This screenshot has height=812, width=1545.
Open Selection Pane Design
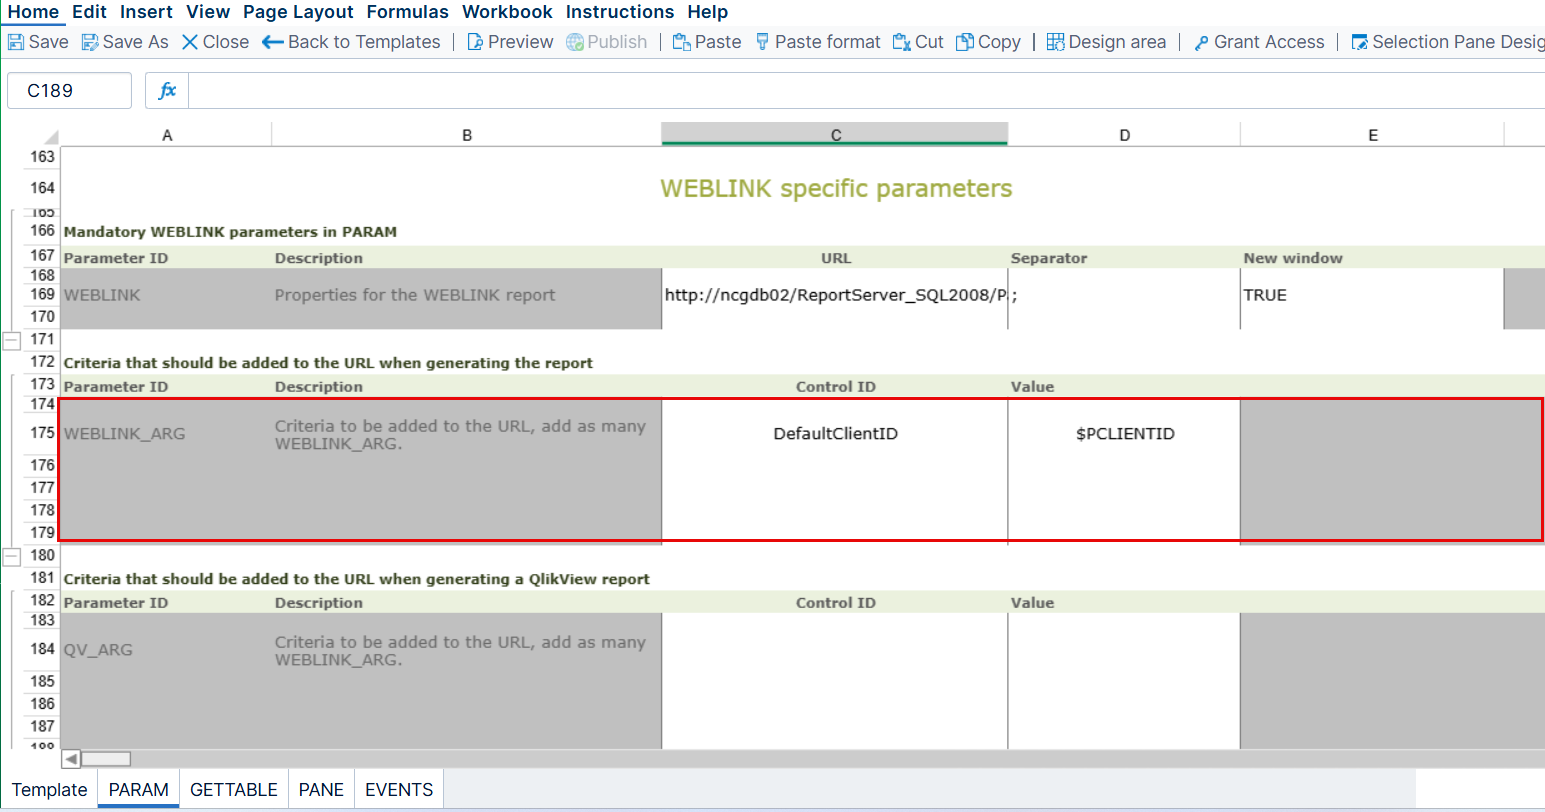coord(1447,42)
